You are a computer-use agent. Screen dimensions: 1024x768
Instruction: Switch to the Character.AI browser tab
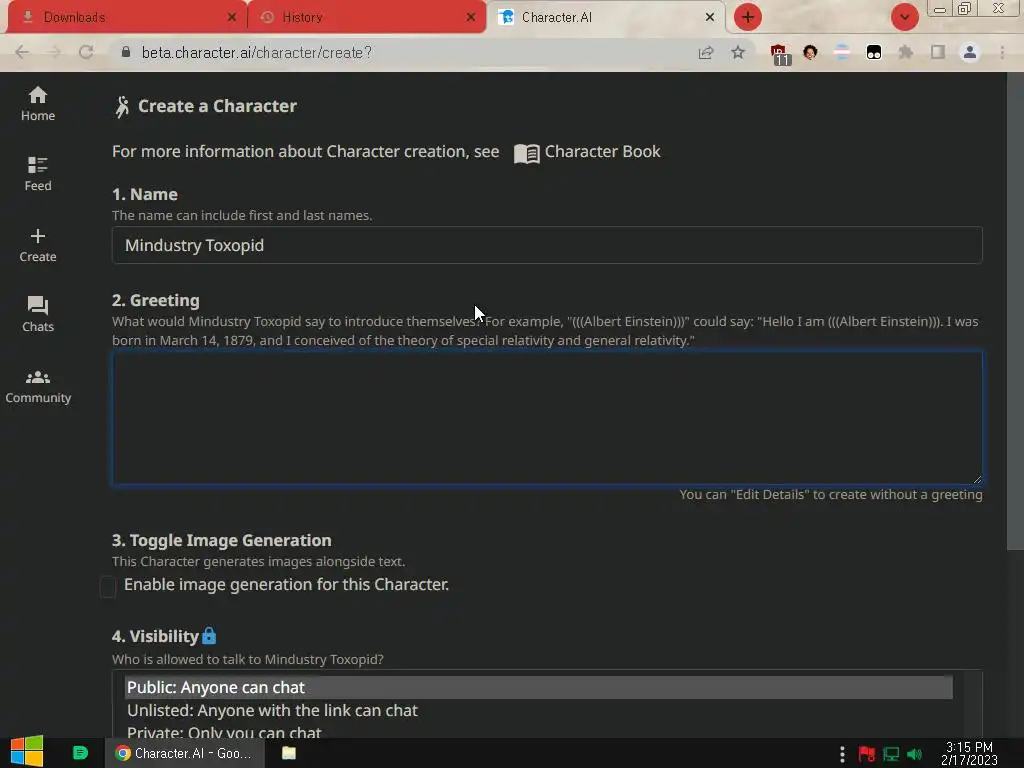coord(607,17)
